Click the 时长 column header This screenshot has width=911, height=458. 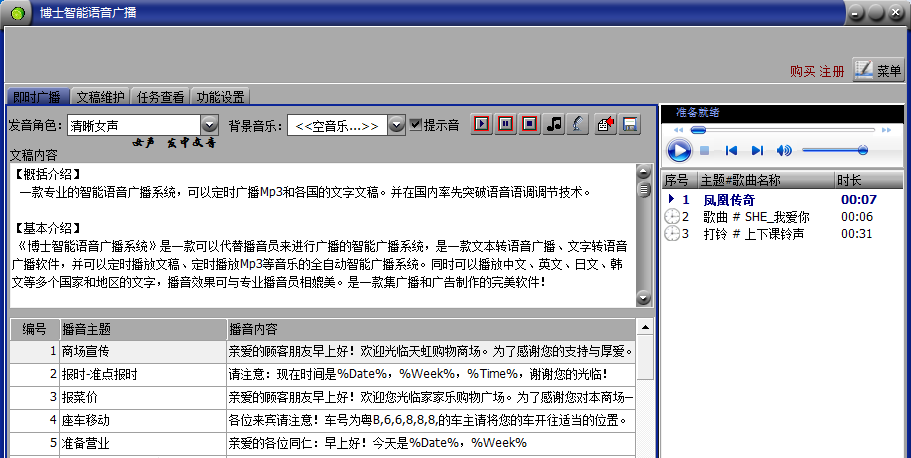pyautogui.click(x=869, y=180)
